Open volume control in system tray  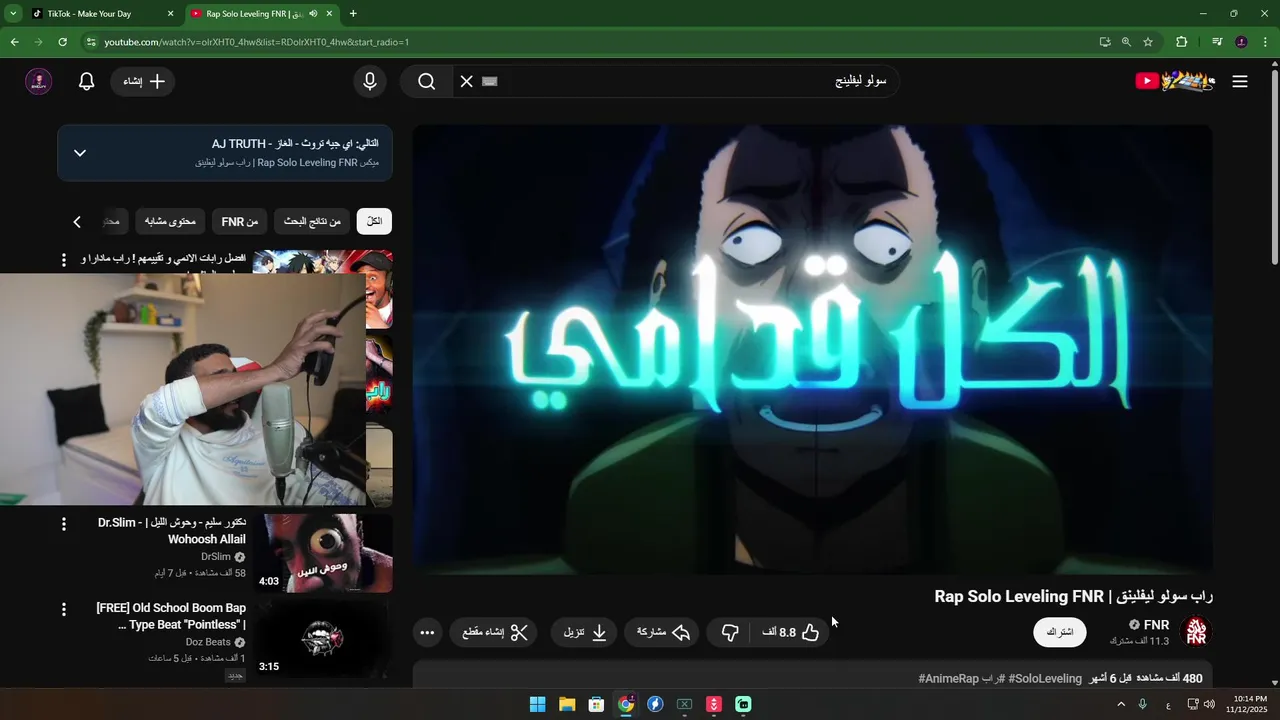click(x=1209, y=704)
